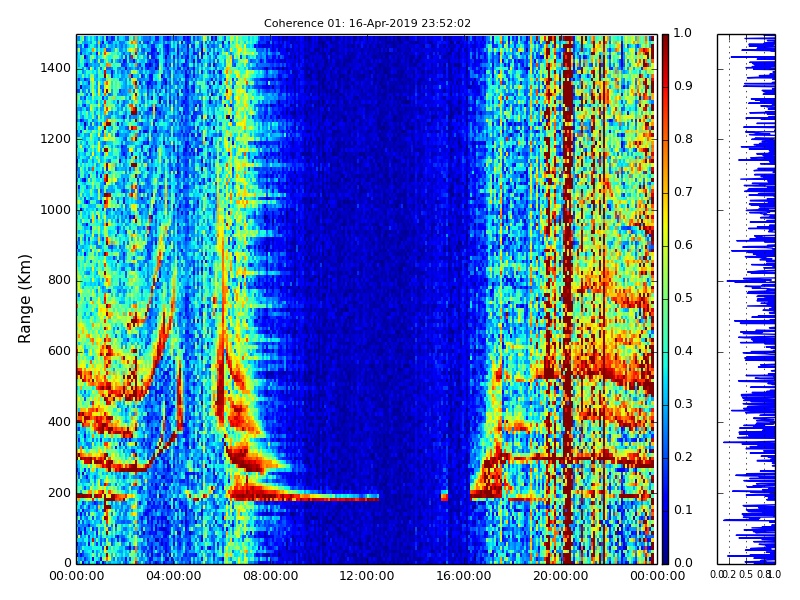Click the vertical dark red stripe near 20:00
This screenshot has height=600, width=800.
568,299
